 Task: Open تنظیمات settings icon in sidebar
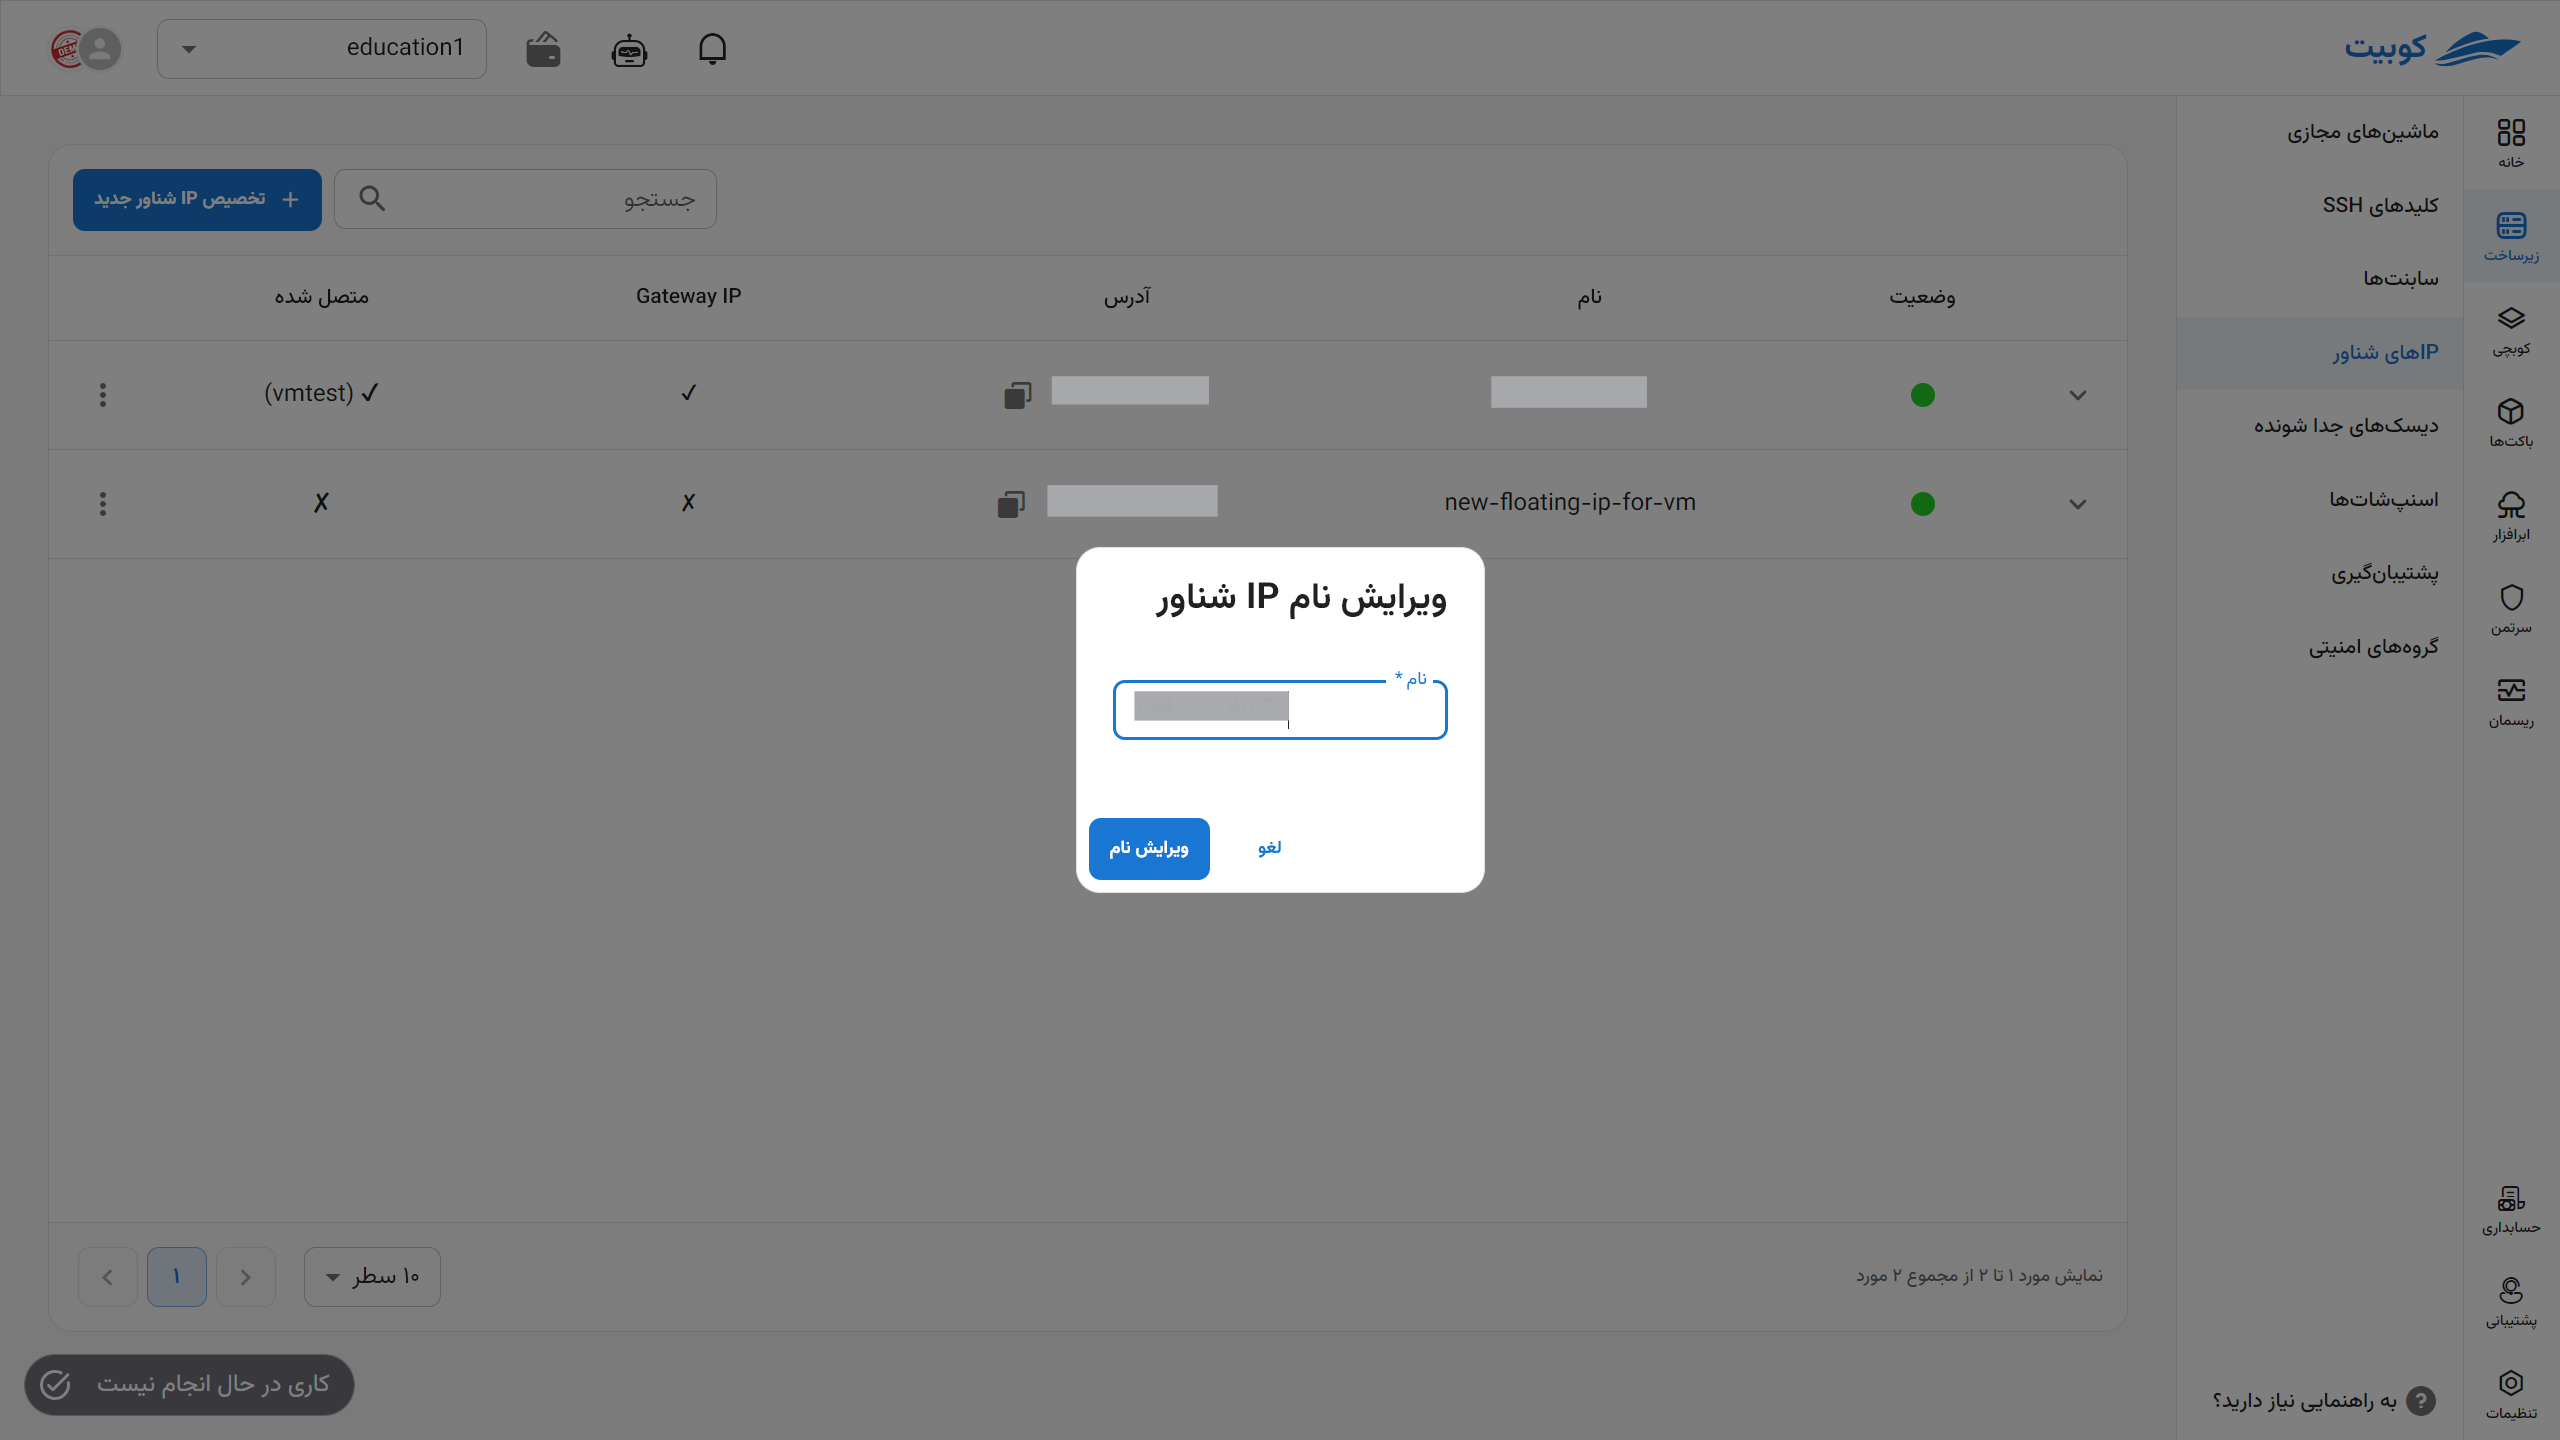(x=2511, y=1395)
